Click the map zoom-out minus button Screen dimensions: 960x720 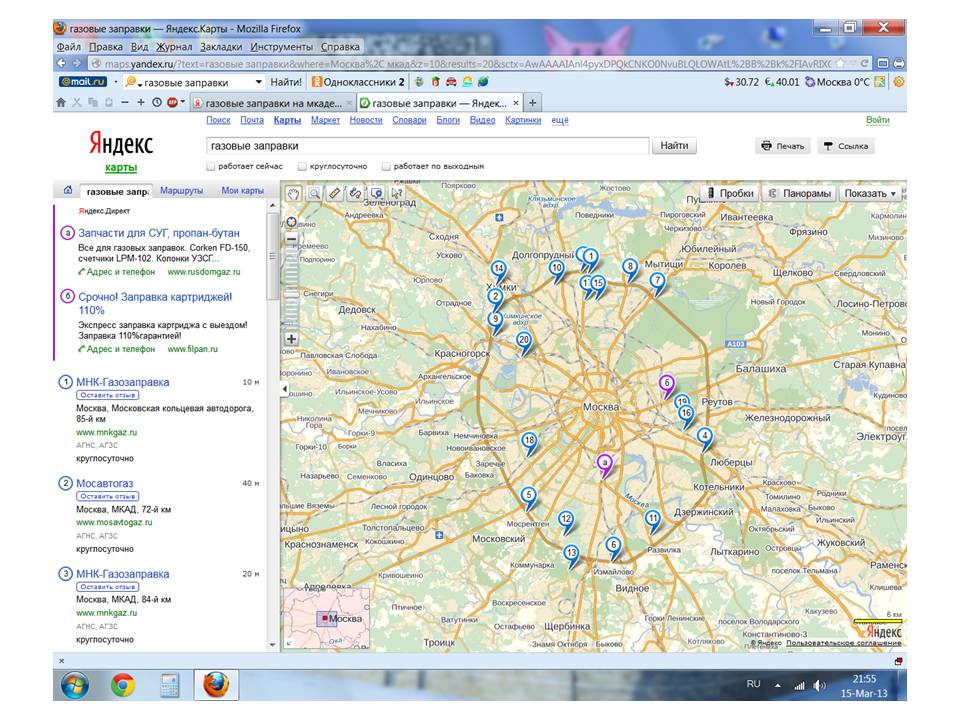click(292, 240)
